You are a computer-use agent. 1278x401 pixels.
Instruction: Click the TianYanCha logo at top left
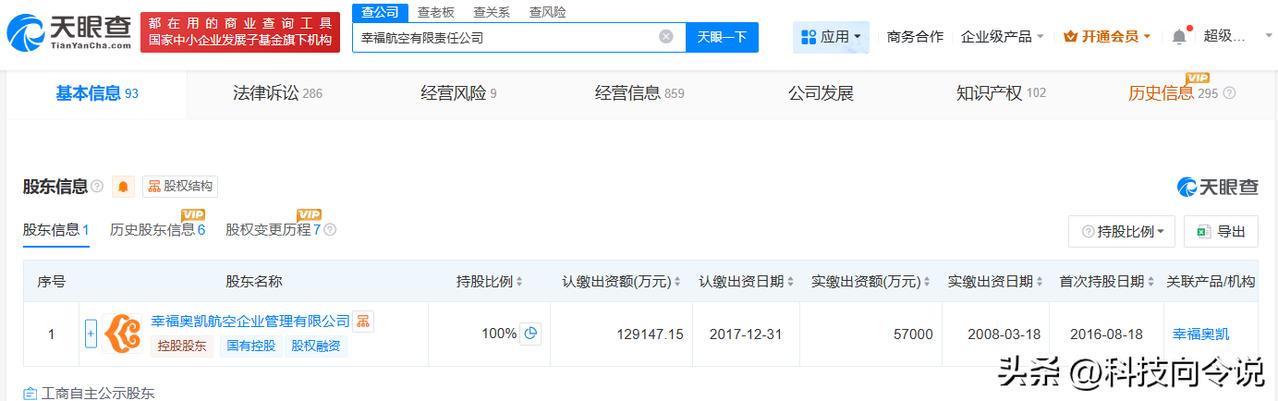click(68, 32)
